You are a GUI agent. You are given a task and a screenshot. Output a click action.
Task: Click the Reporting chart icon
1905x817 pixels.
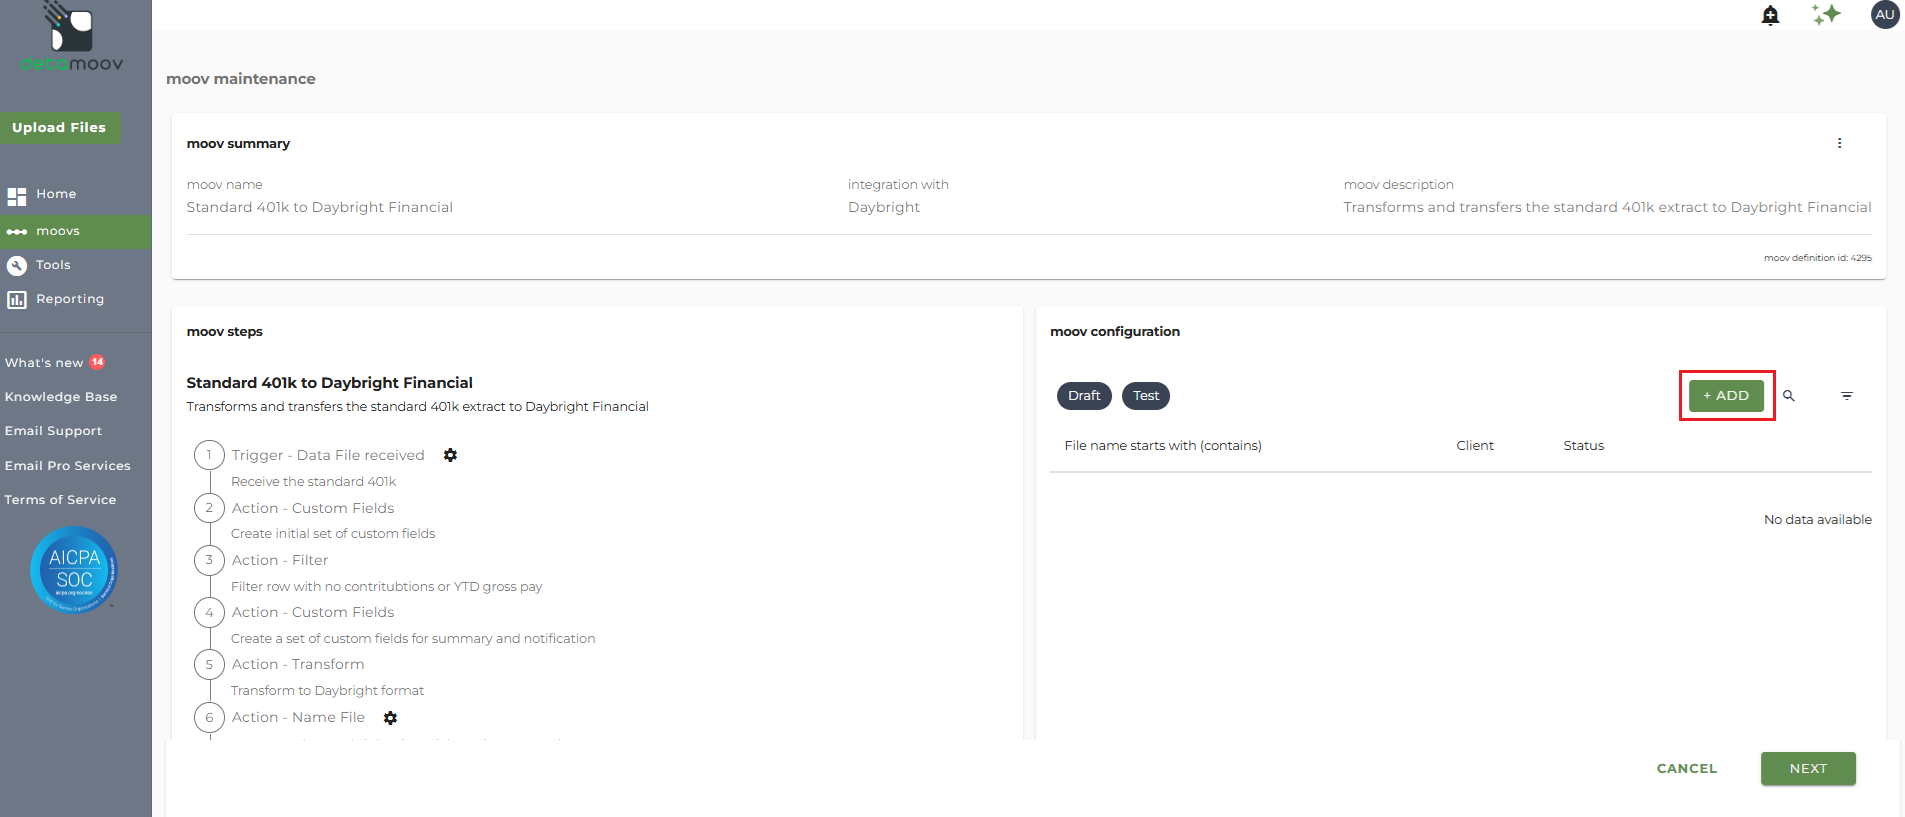coord(17,299)
